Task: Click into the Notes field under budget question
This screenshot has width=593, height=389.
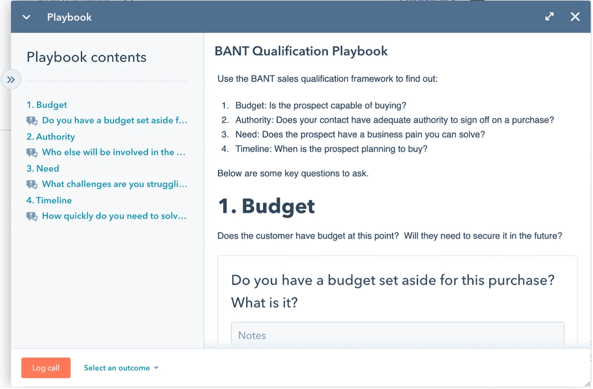Action: [x=397, y=335]
